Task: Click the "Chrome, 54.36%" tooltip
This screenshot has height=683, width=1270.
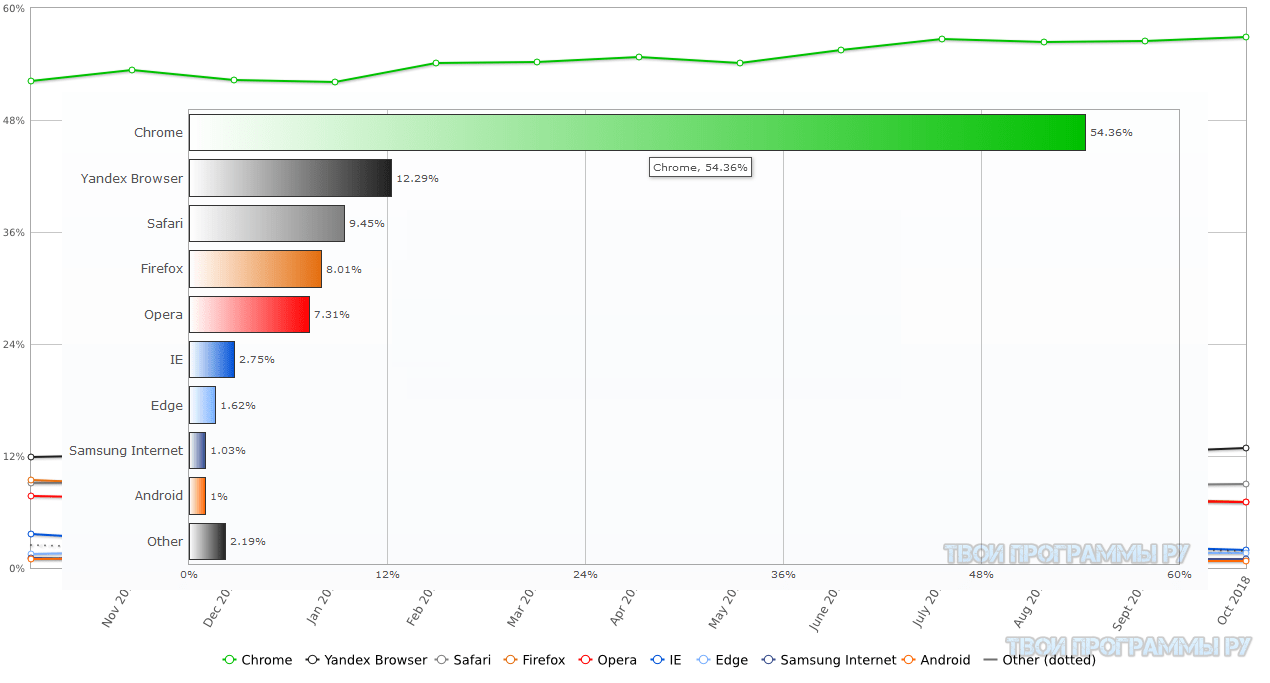Action: (x=700, y=167)
